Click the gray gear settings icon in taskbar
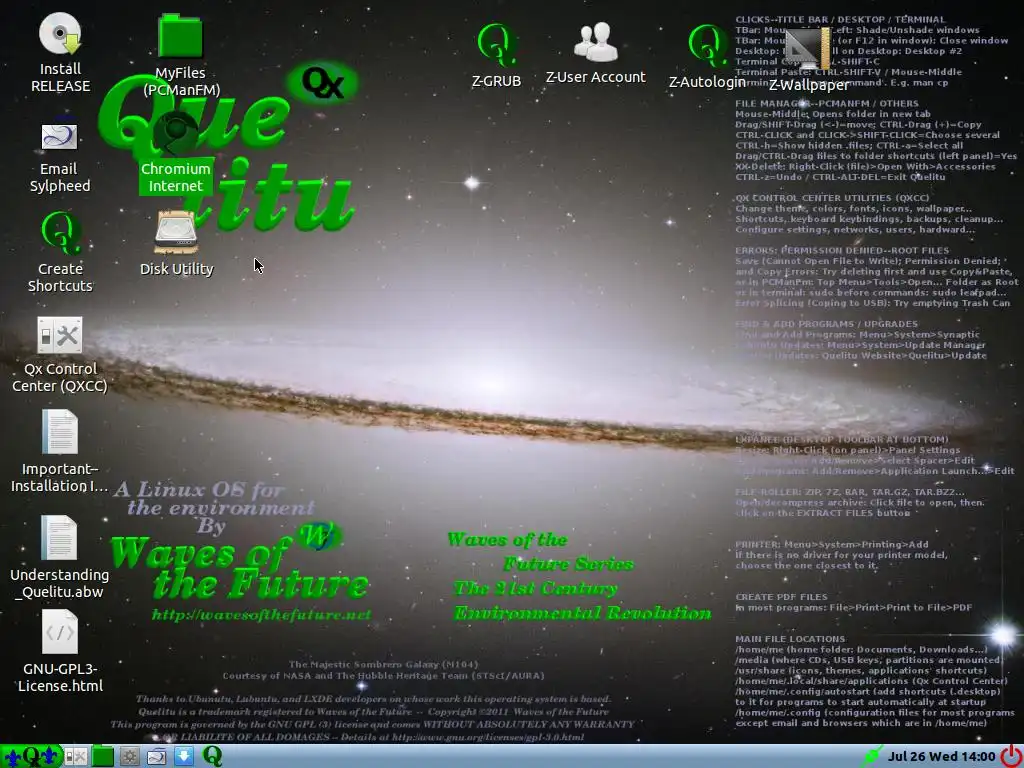This screenshot has width=1024, height=768. [x=129, y=757]
